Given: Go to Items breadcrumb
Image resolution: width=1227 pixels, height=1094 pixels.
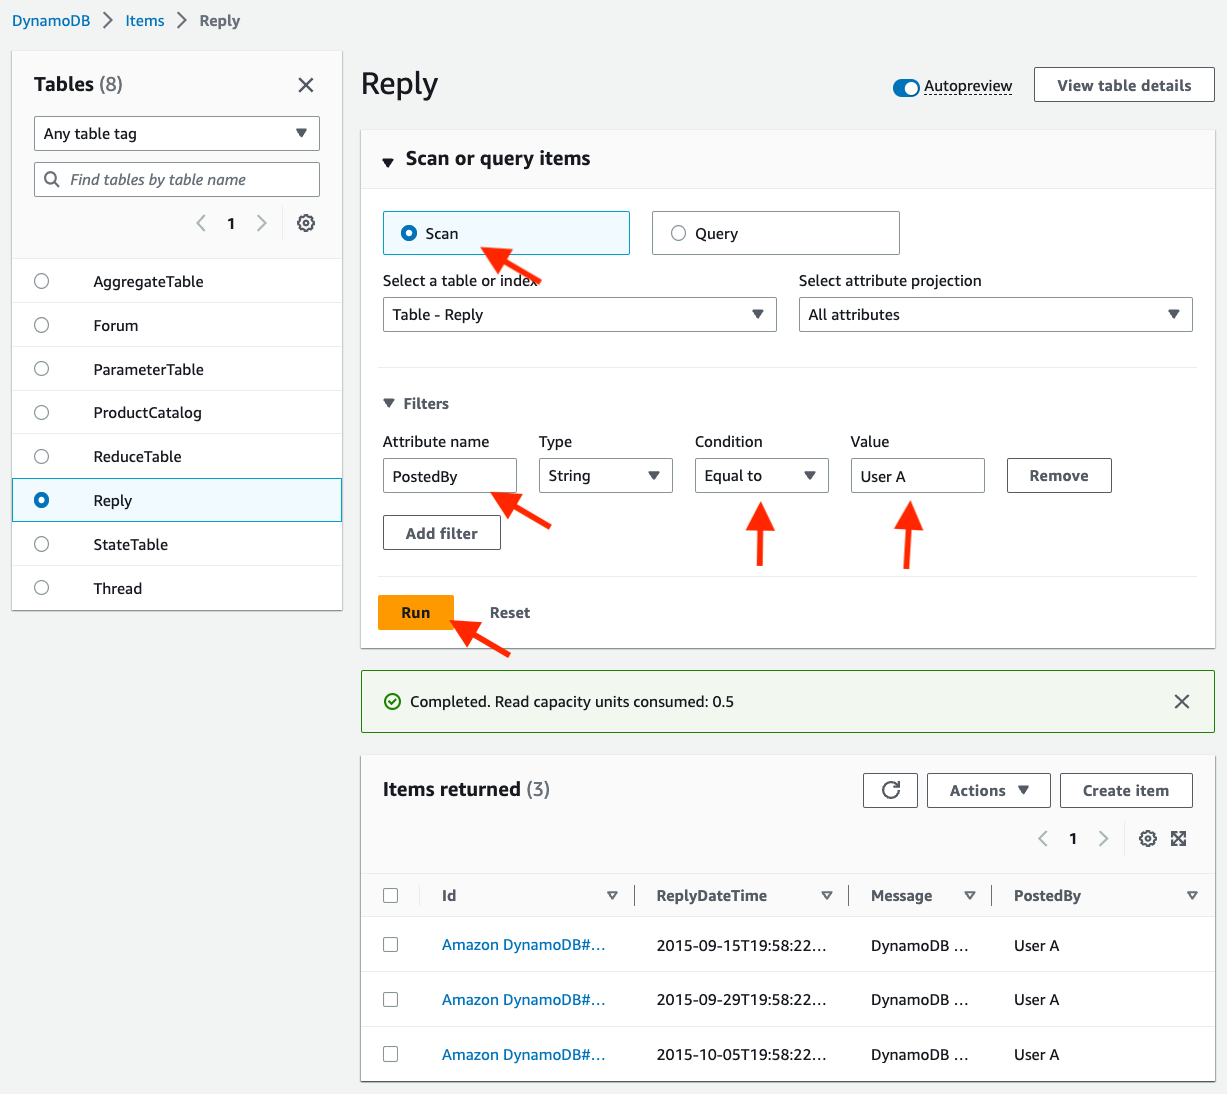Looking at the screenshot, I should tap(145, 20).
